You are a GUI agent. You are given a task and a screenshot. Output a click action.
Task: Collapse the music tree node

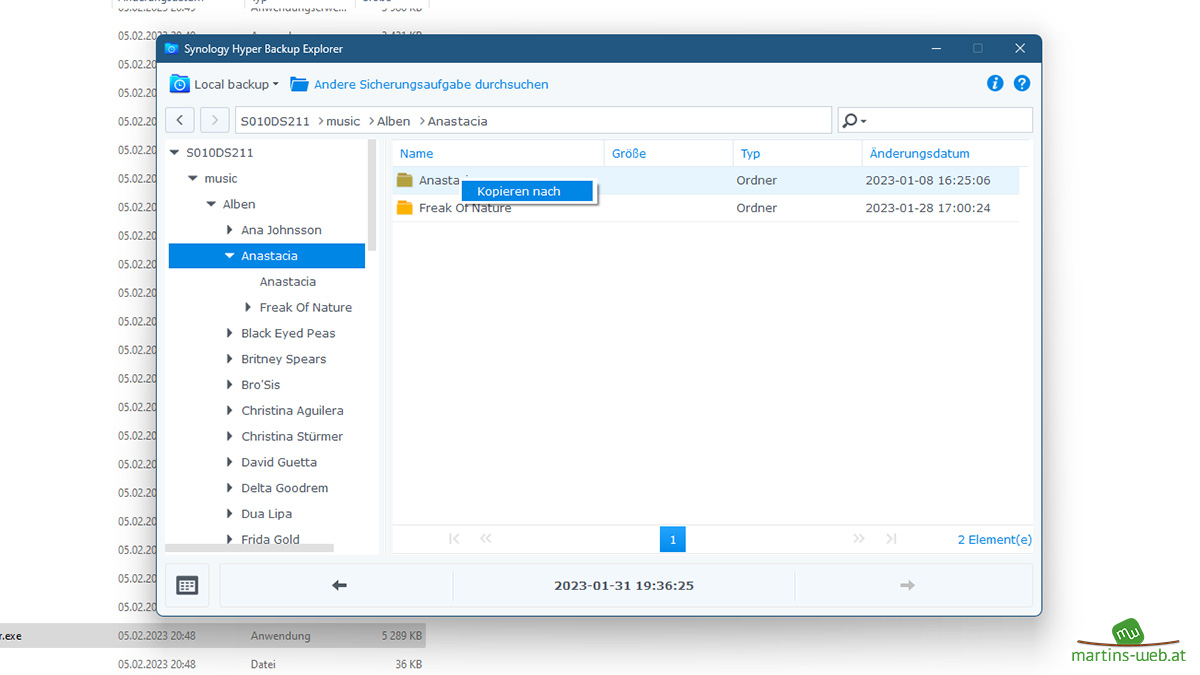pyautogui.click(x=193, y=179)
